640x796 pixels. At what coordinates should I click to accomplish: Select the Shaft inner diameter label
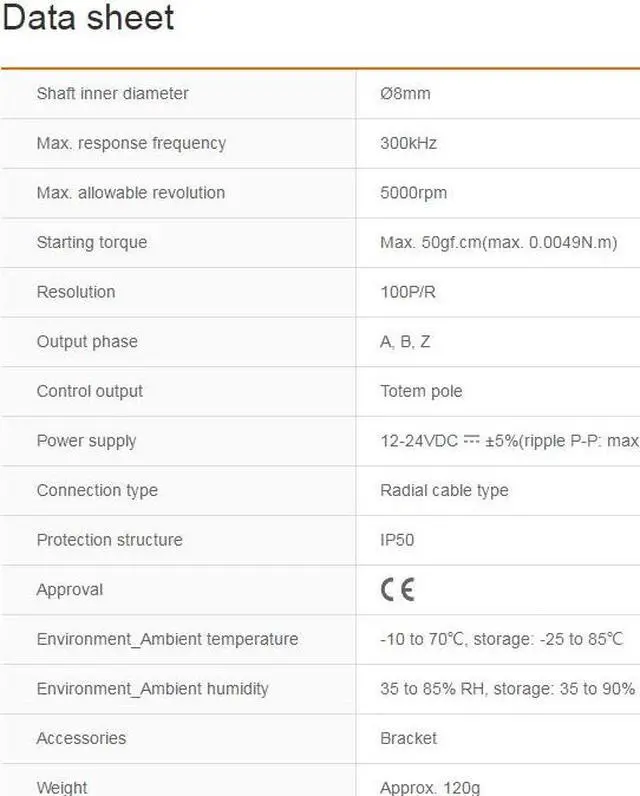112,94
